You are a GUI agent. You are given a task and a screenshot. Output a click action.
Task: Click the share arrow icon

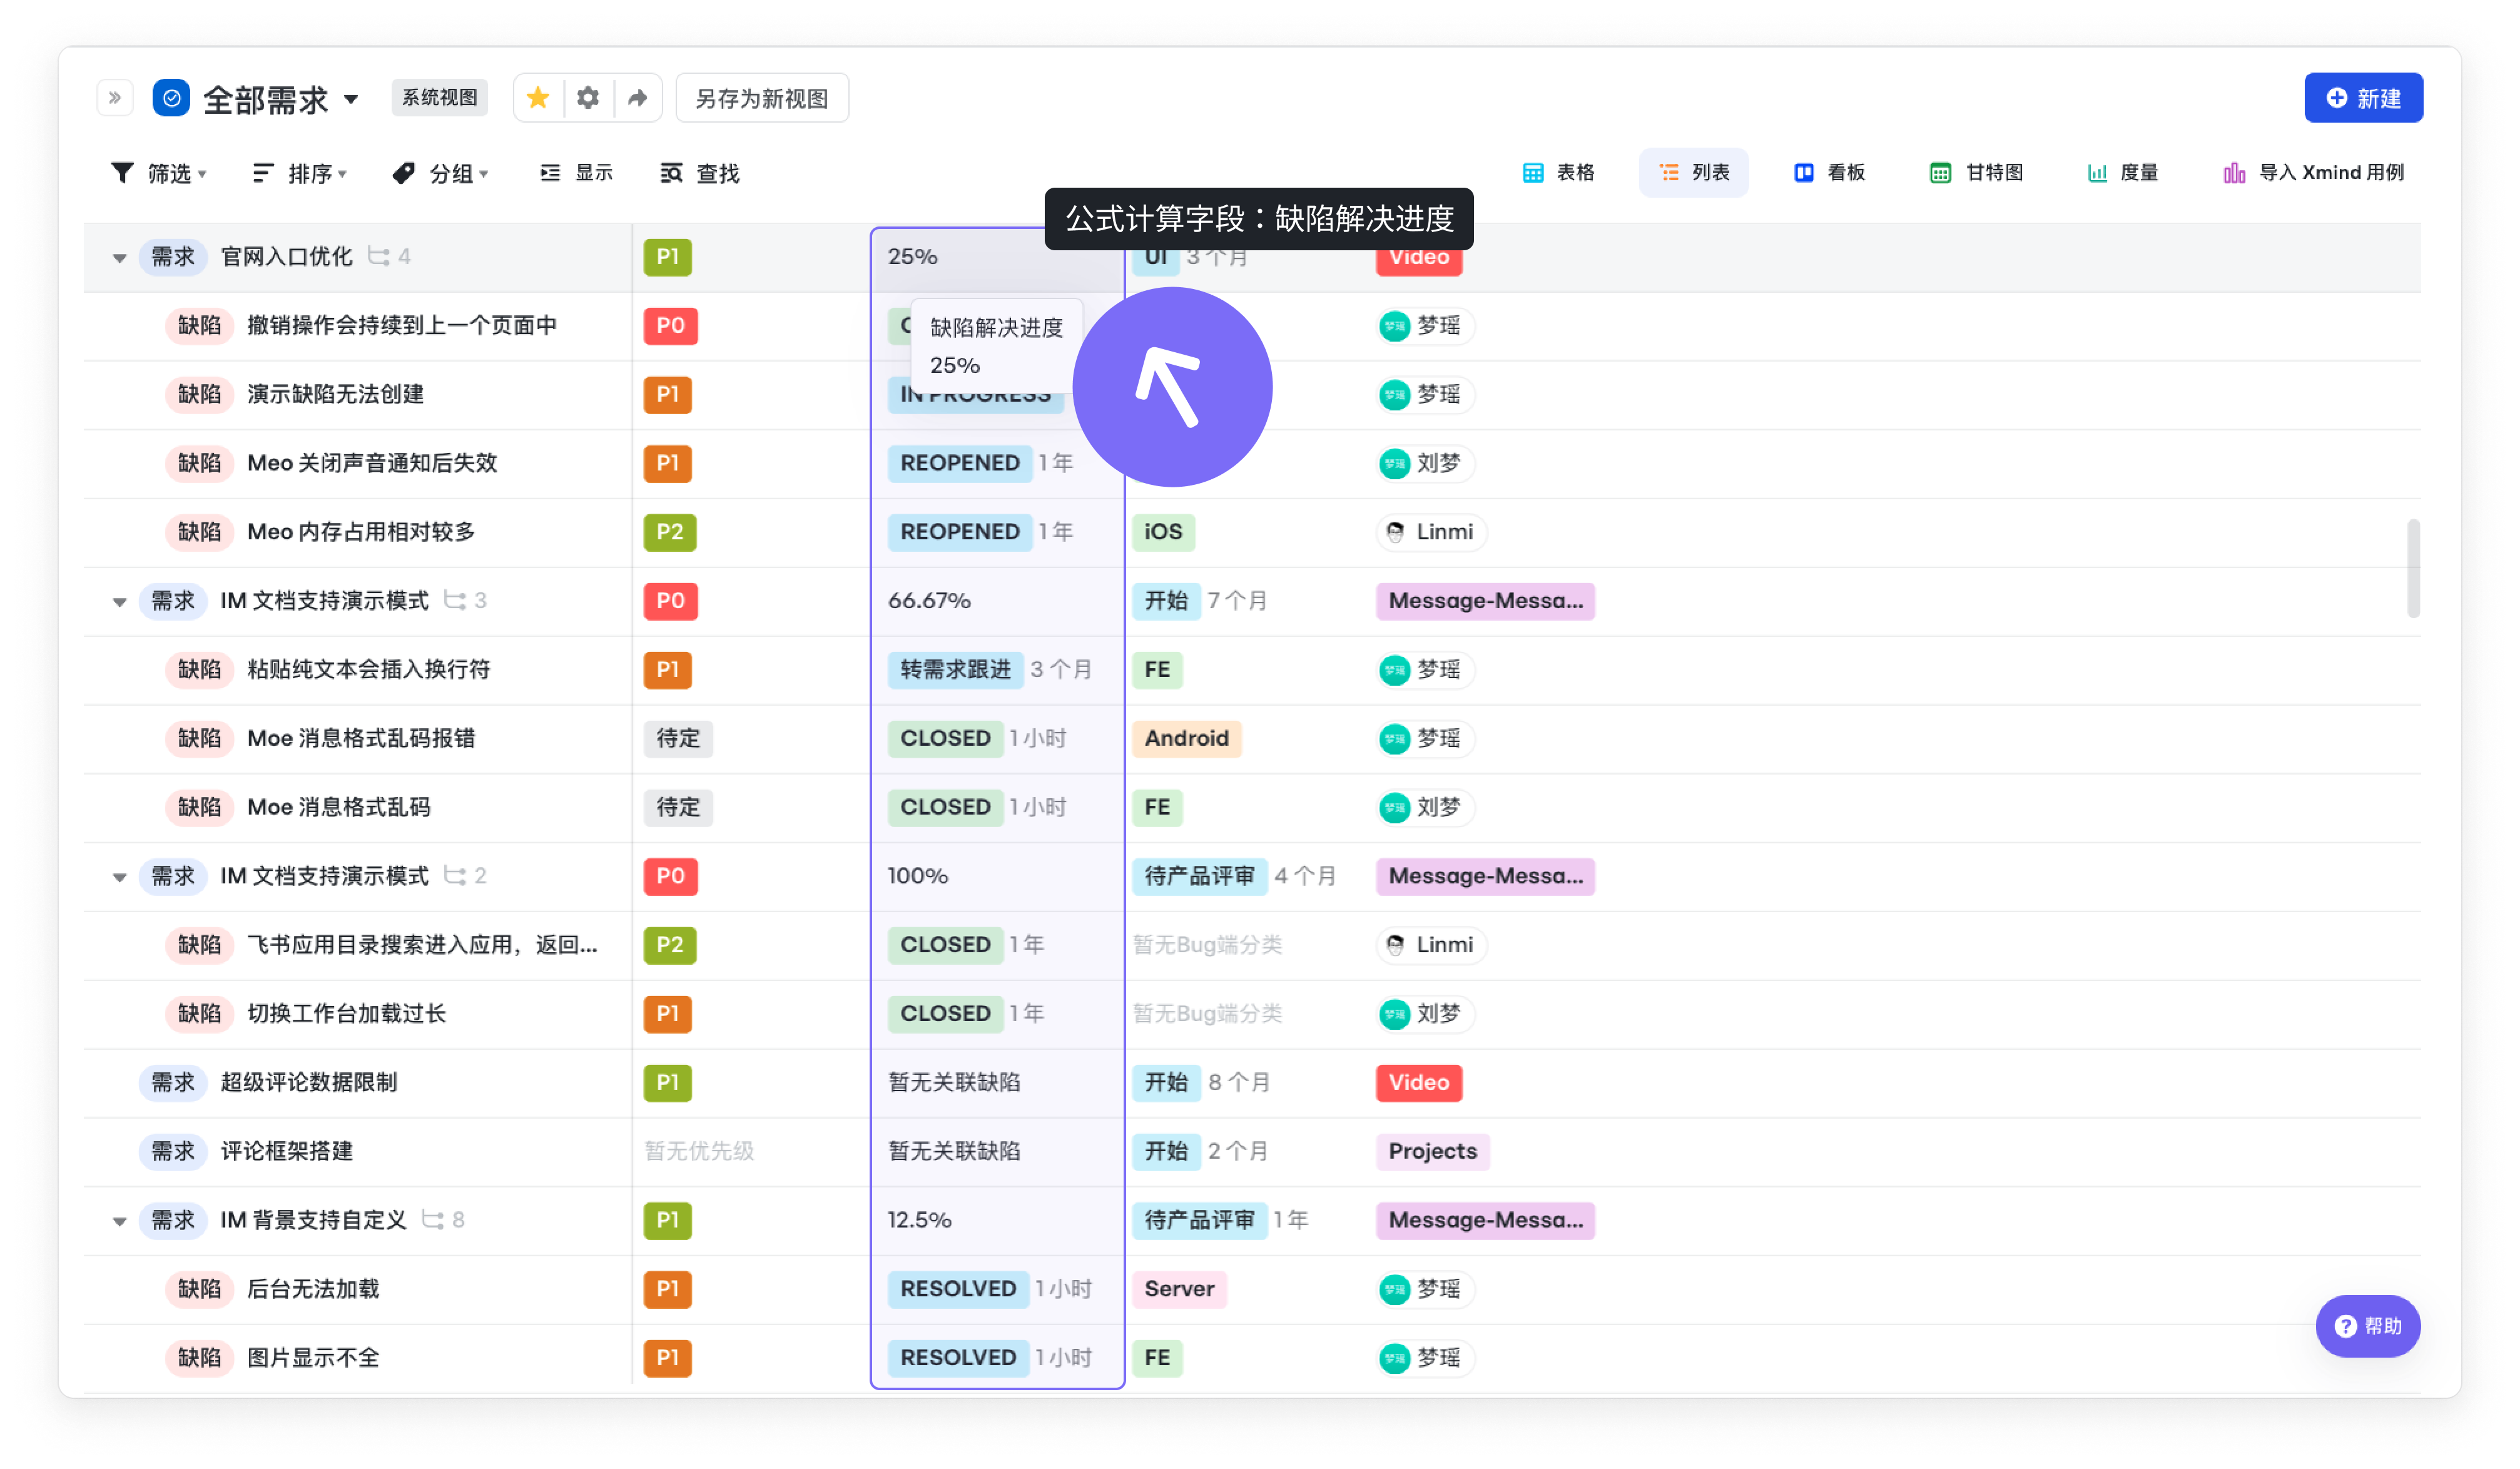tap(637, 98)
